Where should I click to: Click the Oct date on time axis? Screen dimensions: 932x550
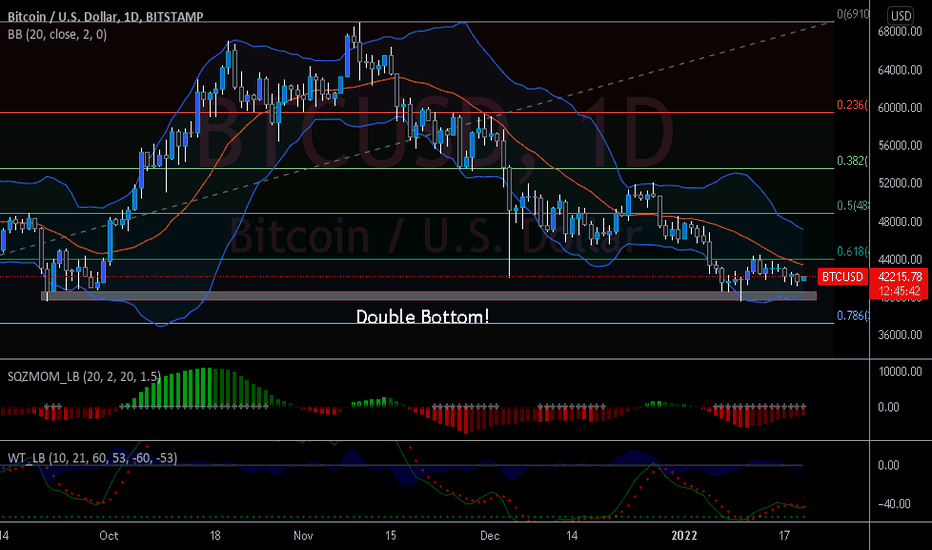(109, 536)
